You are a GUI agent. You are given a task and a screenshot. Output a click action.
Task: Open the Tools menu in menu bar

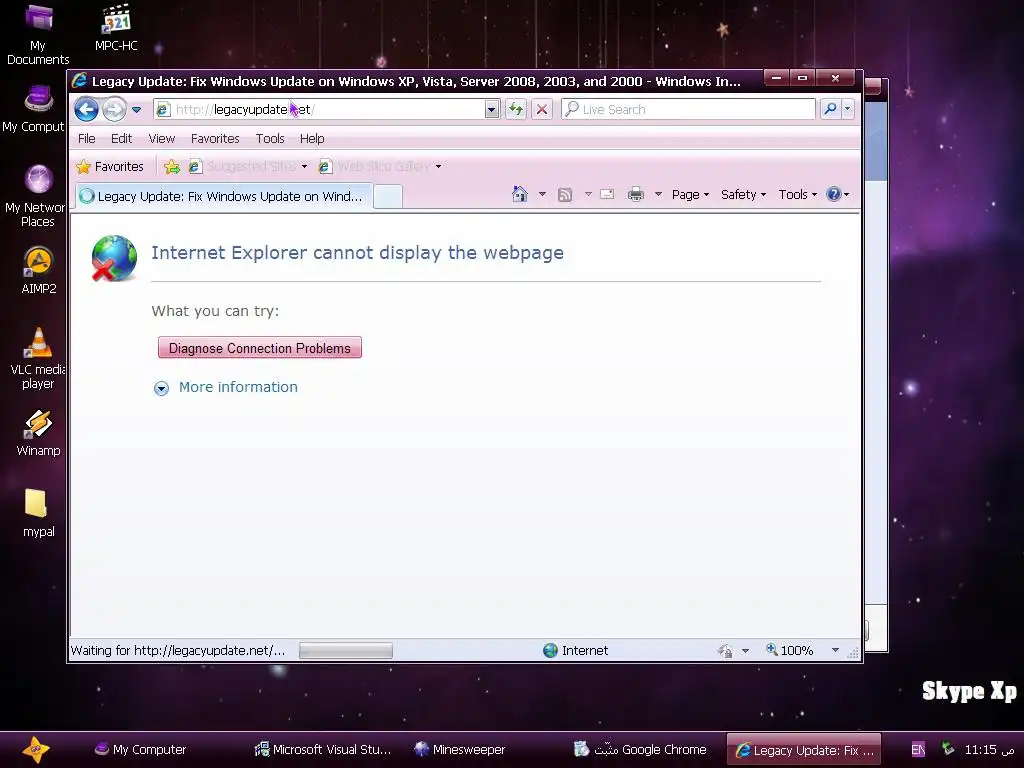coord(270,138)
